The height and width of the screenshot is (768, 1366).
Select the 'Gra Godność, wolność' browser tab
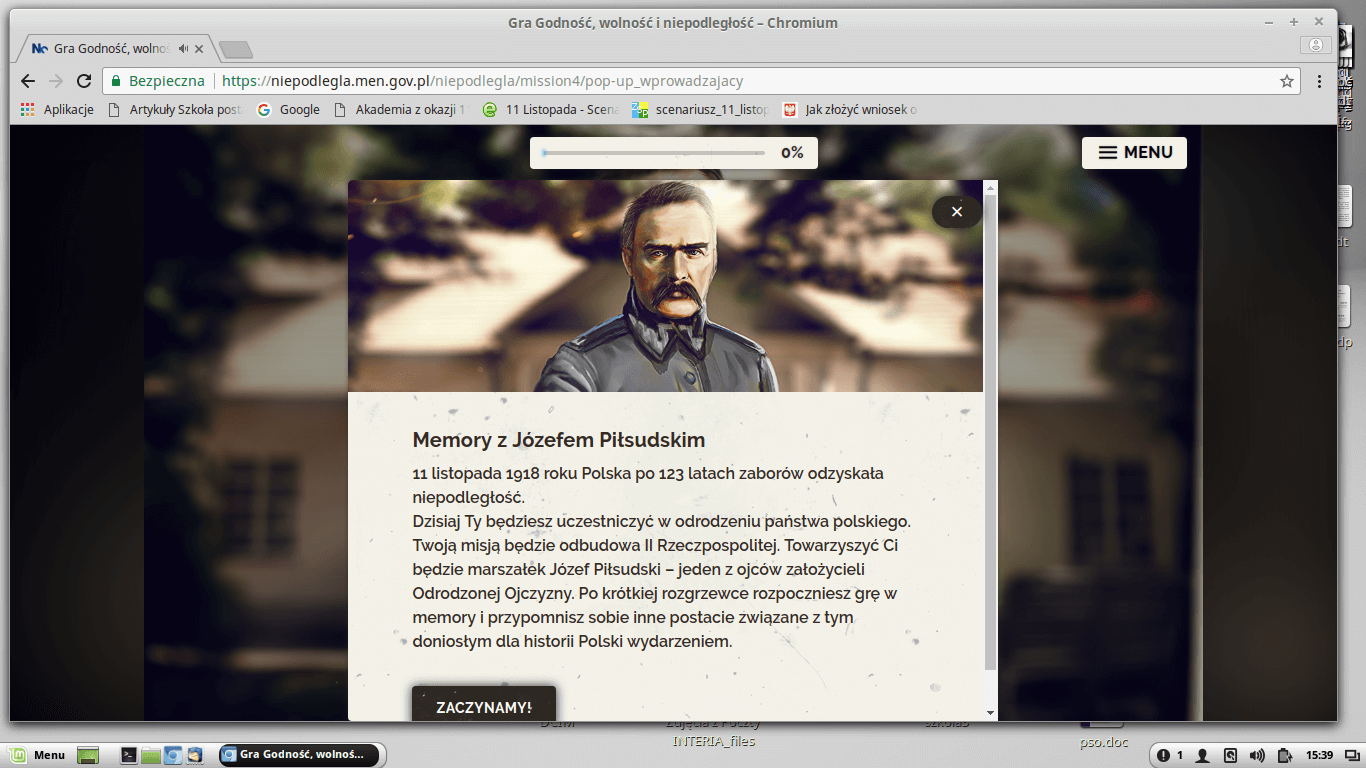[x=110, y=48]
